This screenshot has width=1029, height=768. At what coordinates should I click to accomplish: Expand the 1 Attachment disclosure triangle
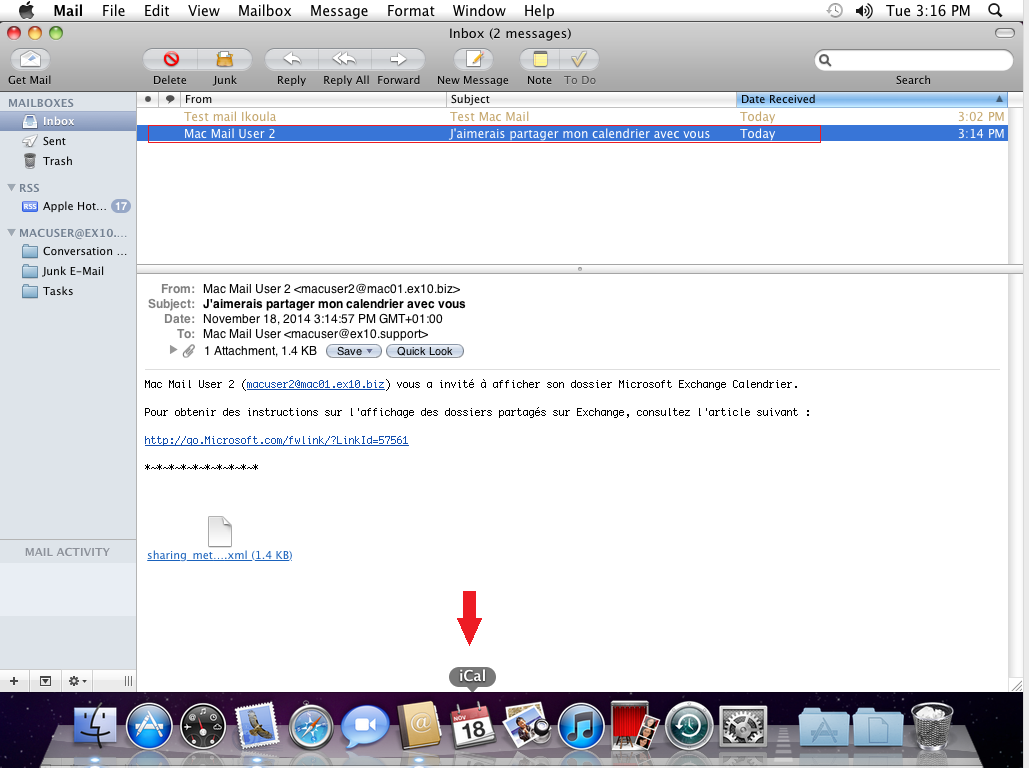(x=173, y=350)
